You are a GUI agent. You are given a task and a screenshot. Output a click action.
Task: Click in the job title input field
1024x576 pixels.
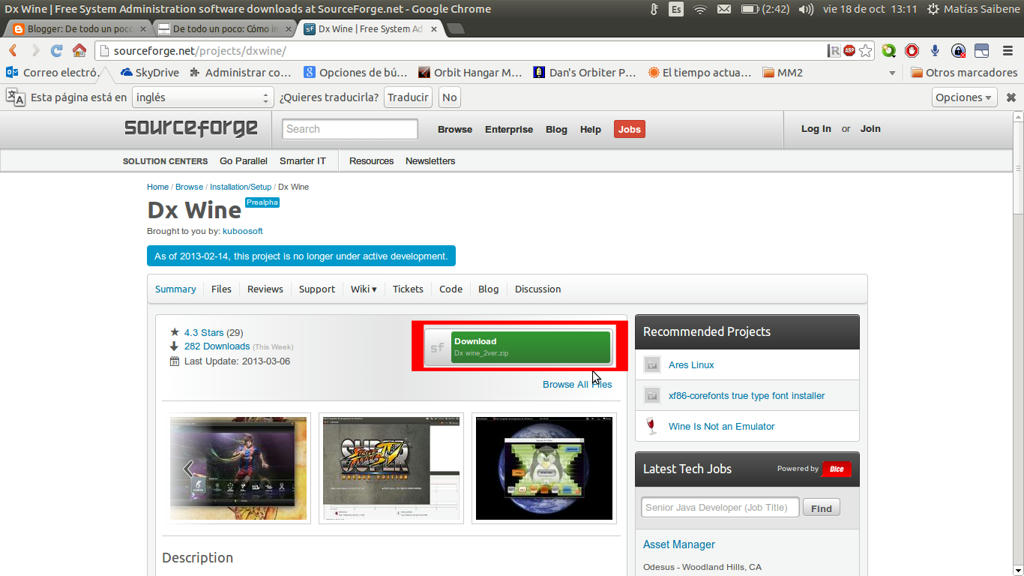720,507
